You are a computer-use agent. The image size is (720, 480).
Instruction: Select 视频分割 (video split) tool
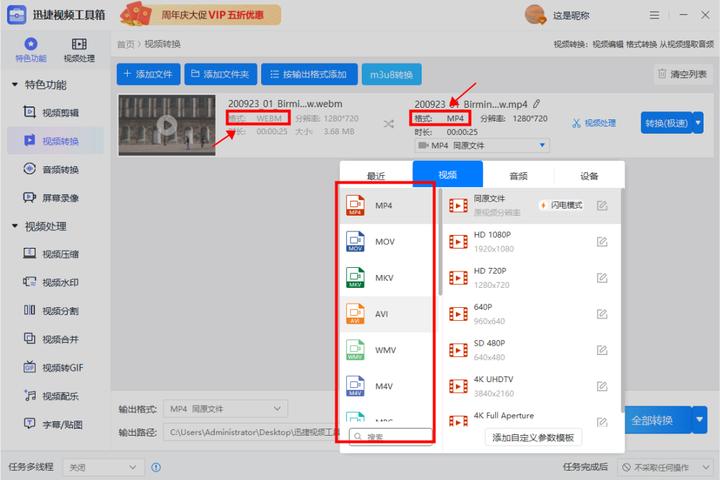point(58,311)
